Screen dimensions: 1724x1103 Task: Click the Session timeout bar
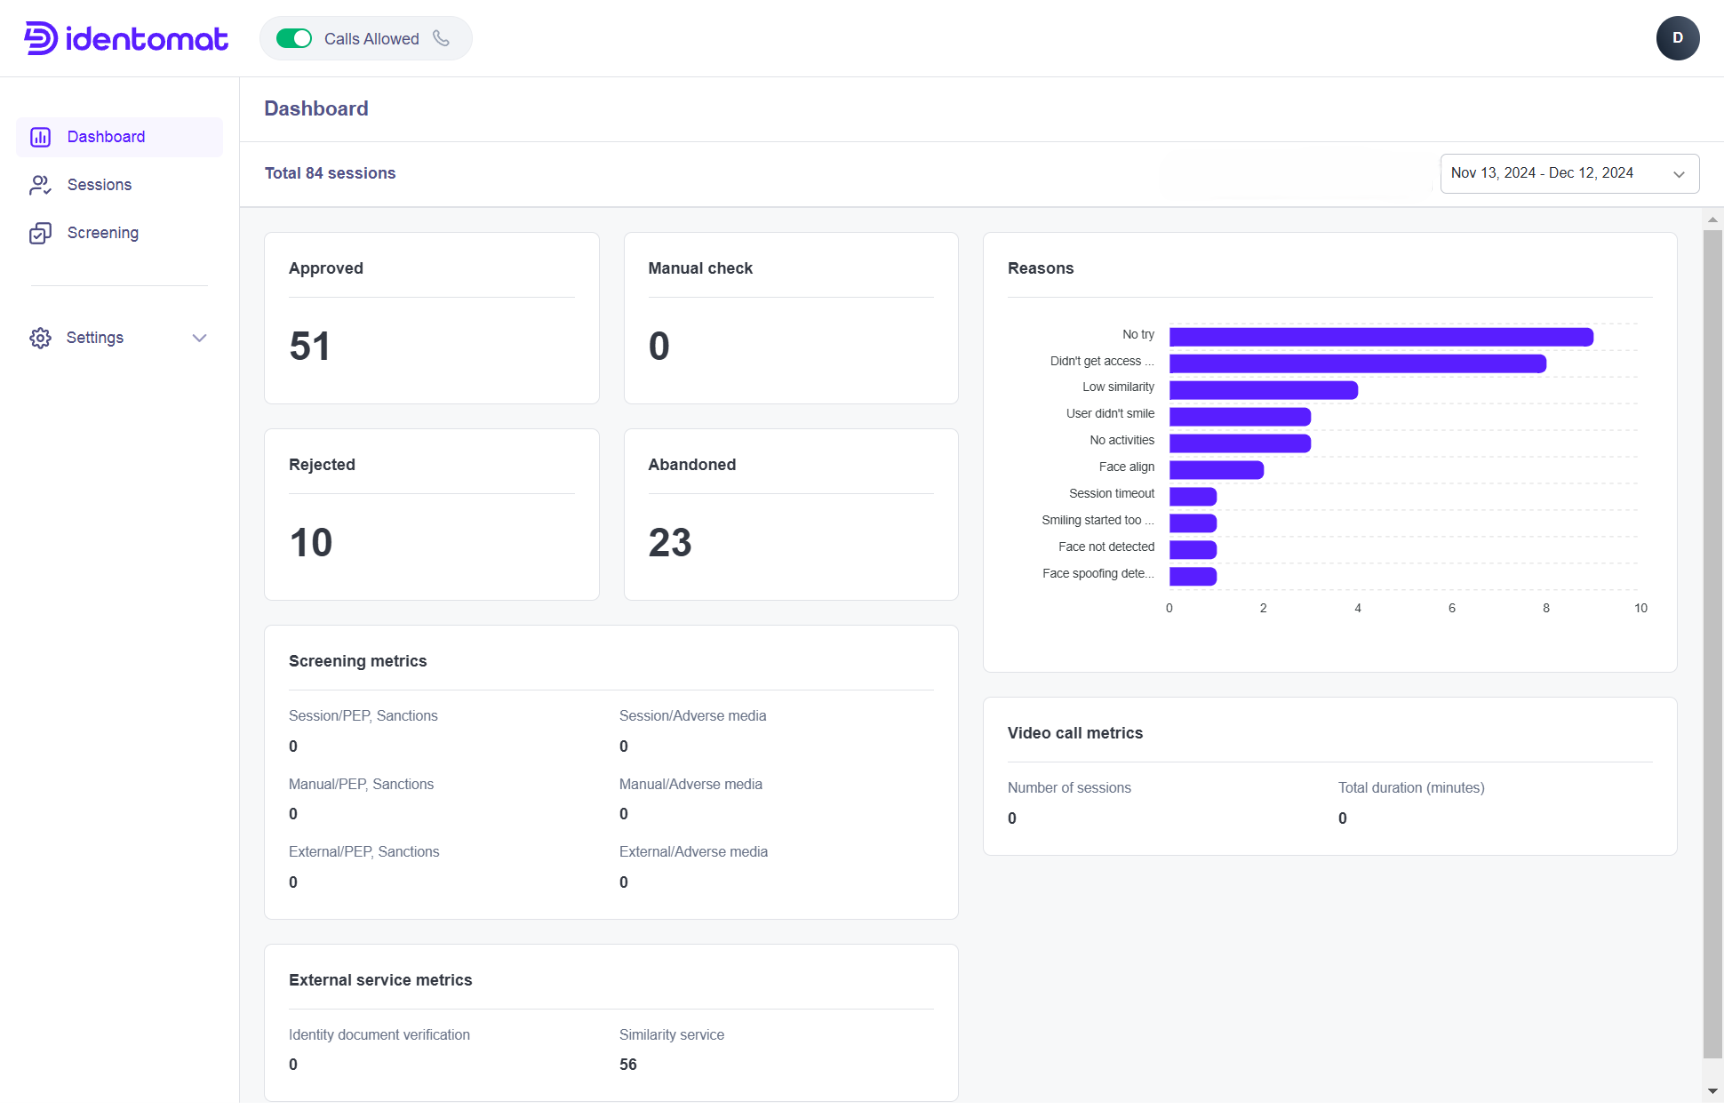pos(1192,496)
